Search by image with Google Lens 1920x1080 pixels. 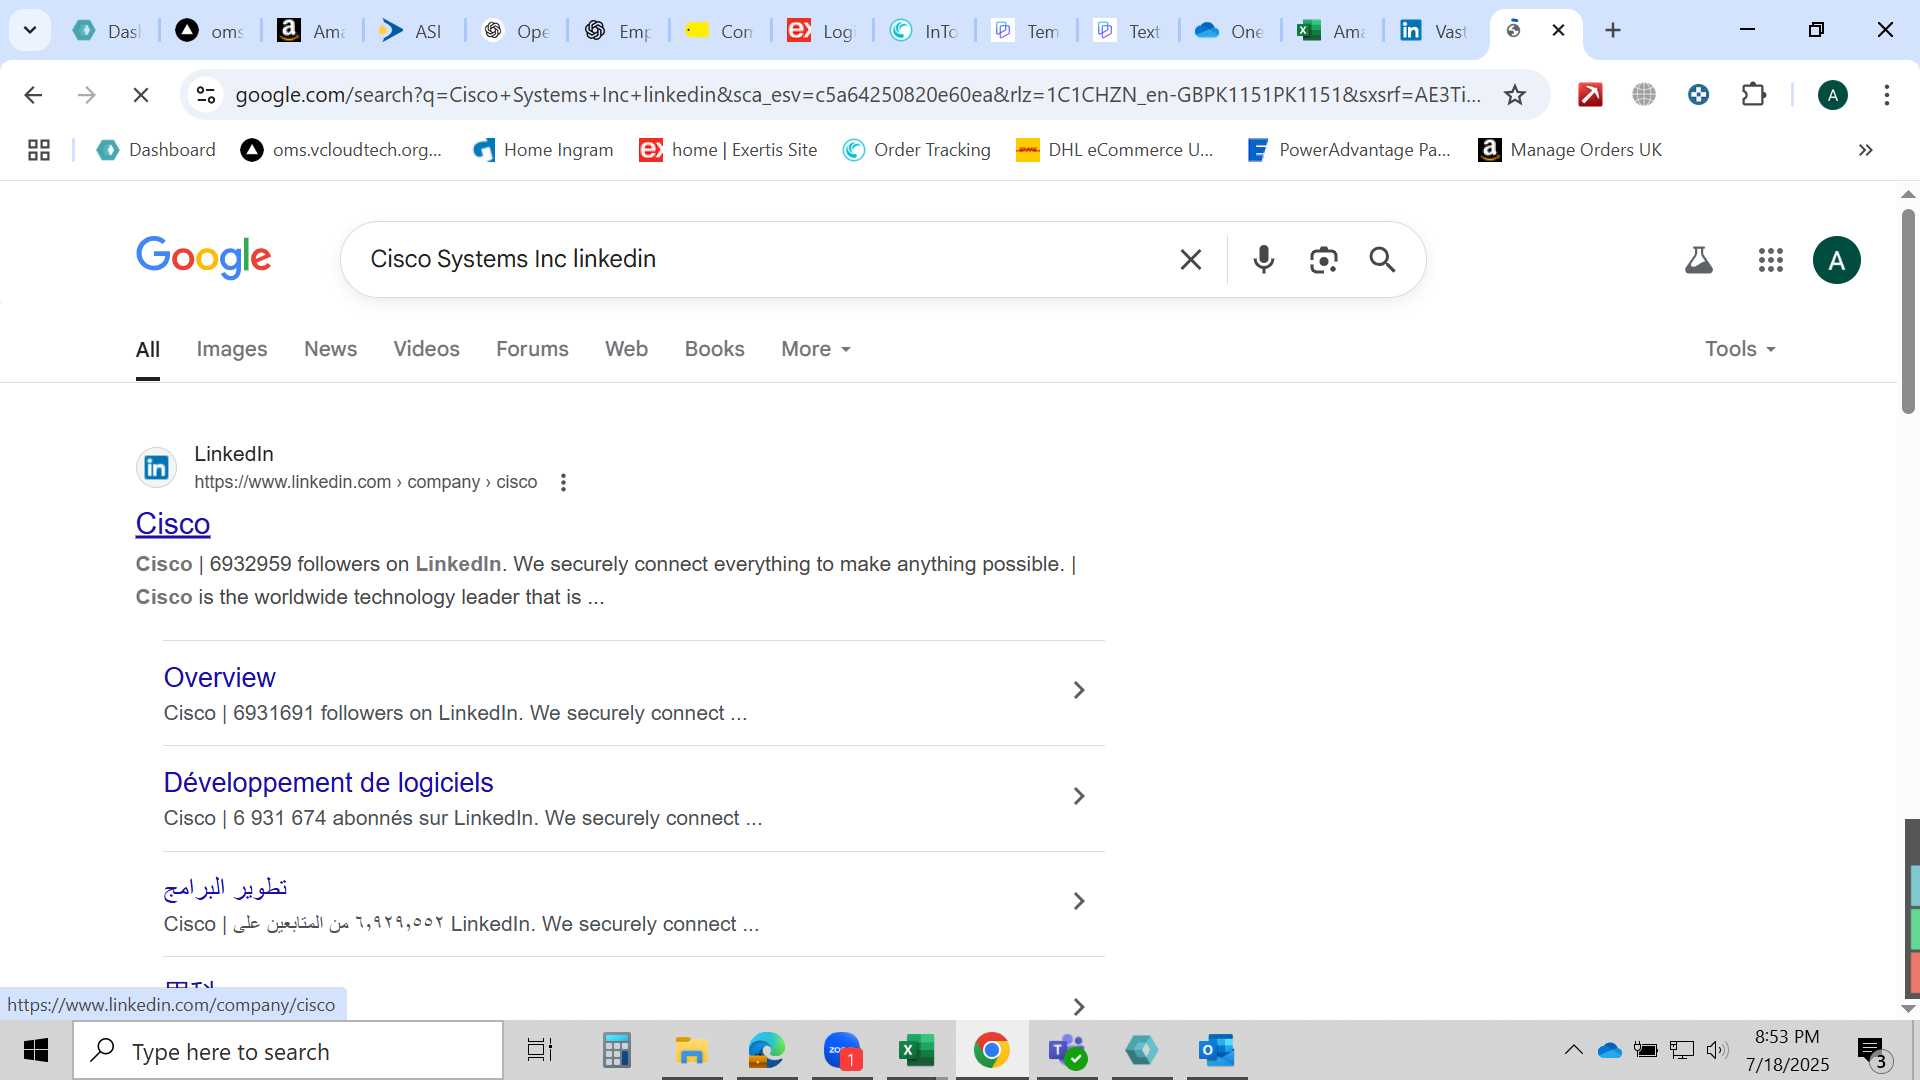(x=1323, y=260)
